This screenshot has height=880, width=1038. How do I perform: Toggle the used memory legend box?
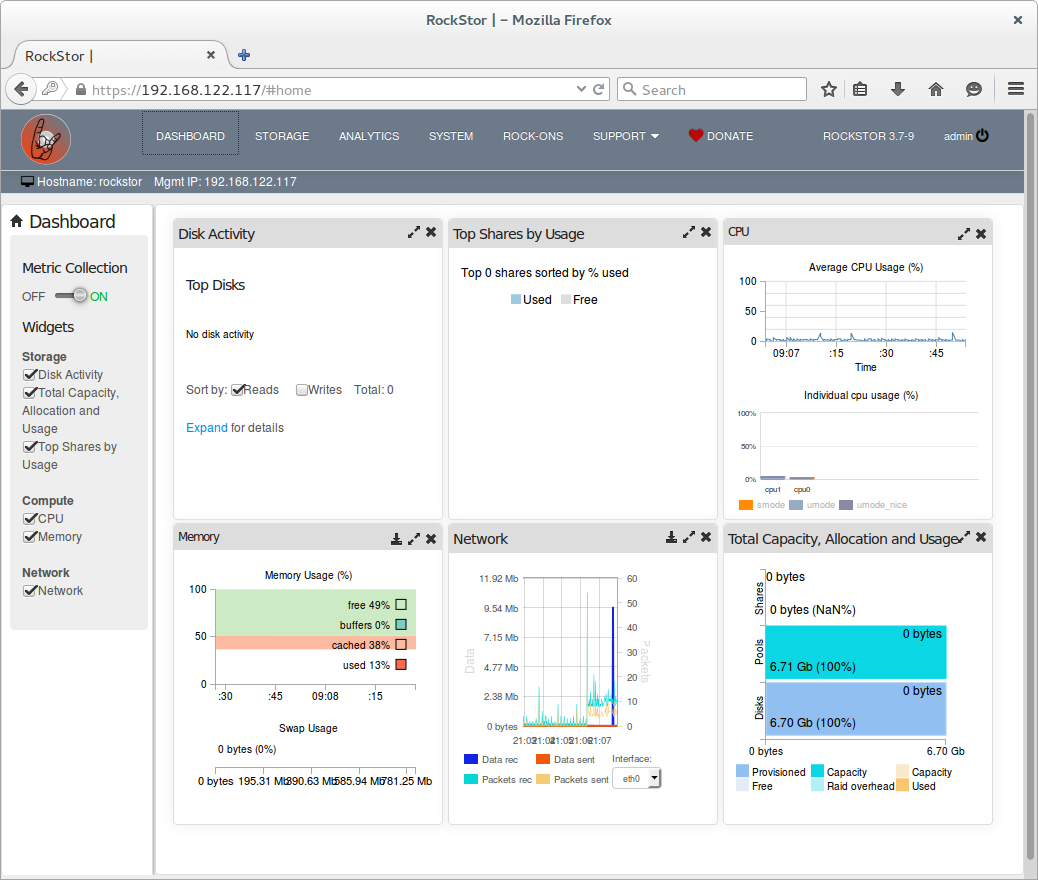(x=401, y=664)
